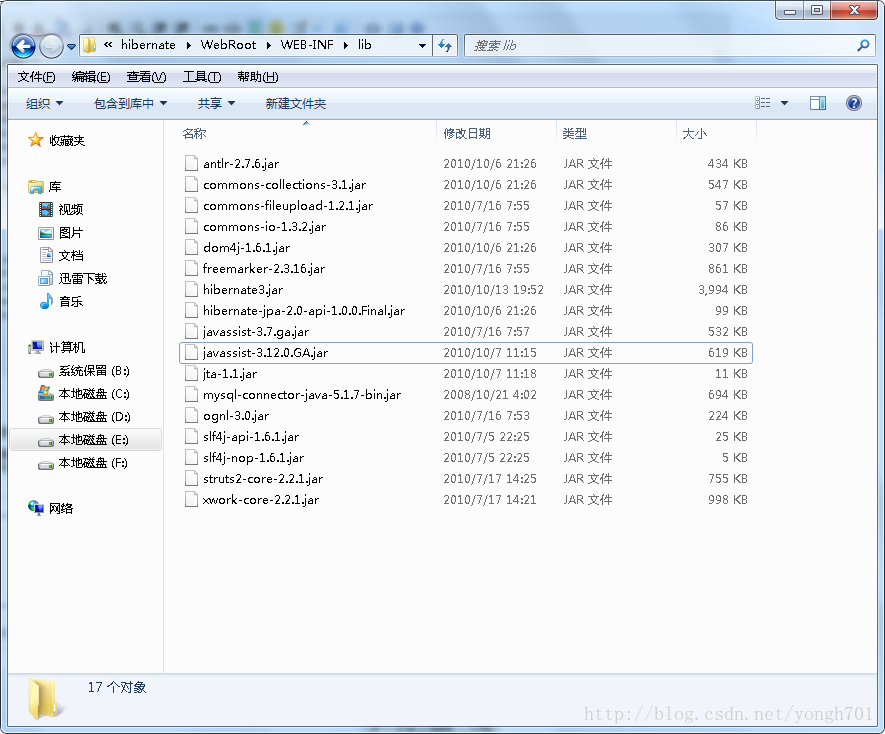The image size is (885, 734).
Task: Open the 帮助(H) menu
Action: [x=257, y=77]
